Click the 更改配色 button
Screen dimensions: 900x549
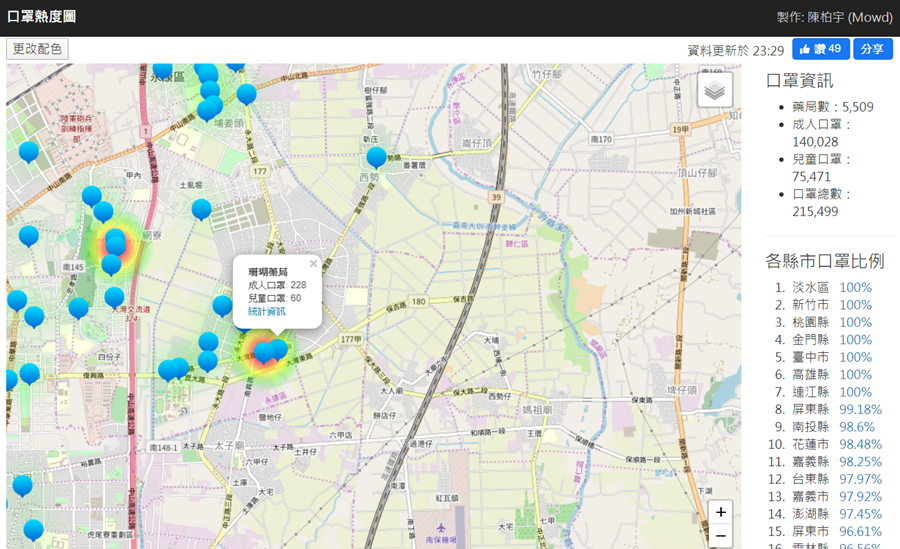(38, 49)
